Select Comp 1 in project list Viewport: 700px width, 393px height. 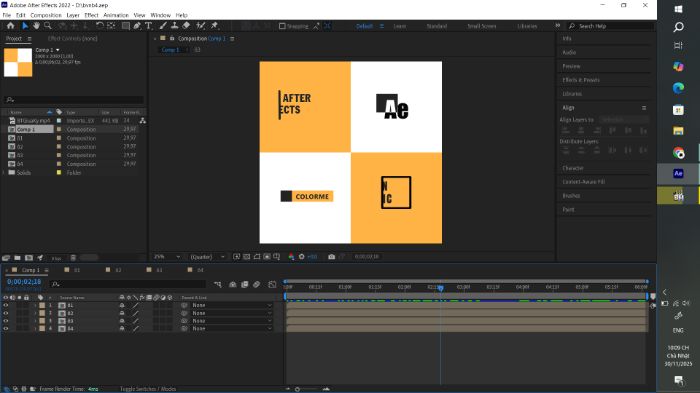coord(30,129)
